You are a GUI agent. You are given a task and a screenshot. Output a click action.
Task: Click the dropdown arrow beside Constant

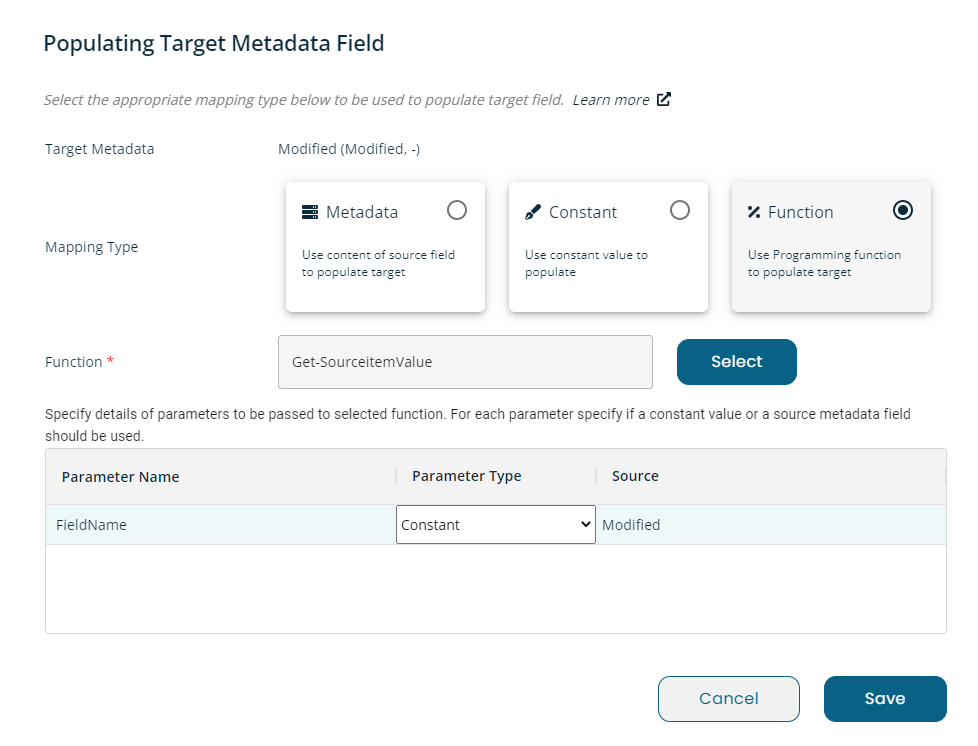coord(586,525)
